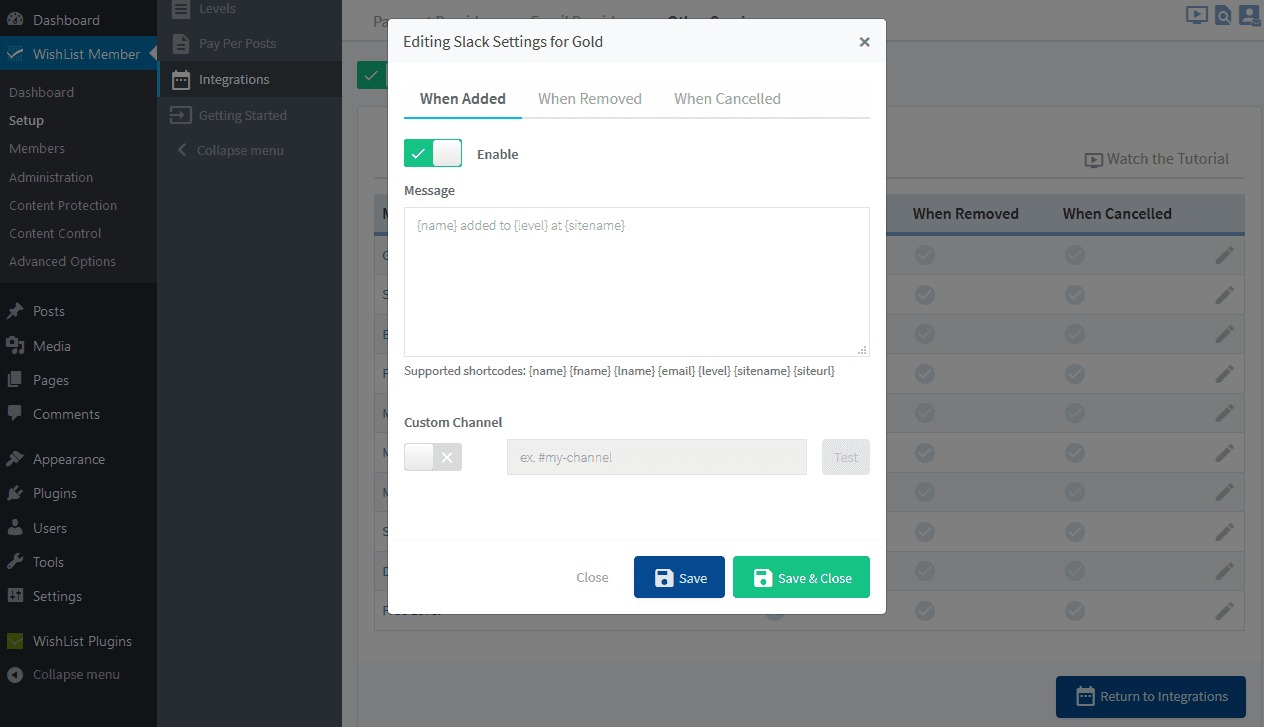Collapse the WordPress admin menu
Image resolution: width=1264 pixels, height=727 pixels.
(x=66, y=674)
